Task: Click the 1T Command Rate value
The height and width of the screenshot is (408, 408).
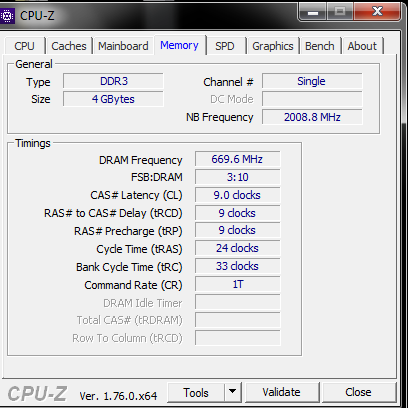Action: (237, 284)
